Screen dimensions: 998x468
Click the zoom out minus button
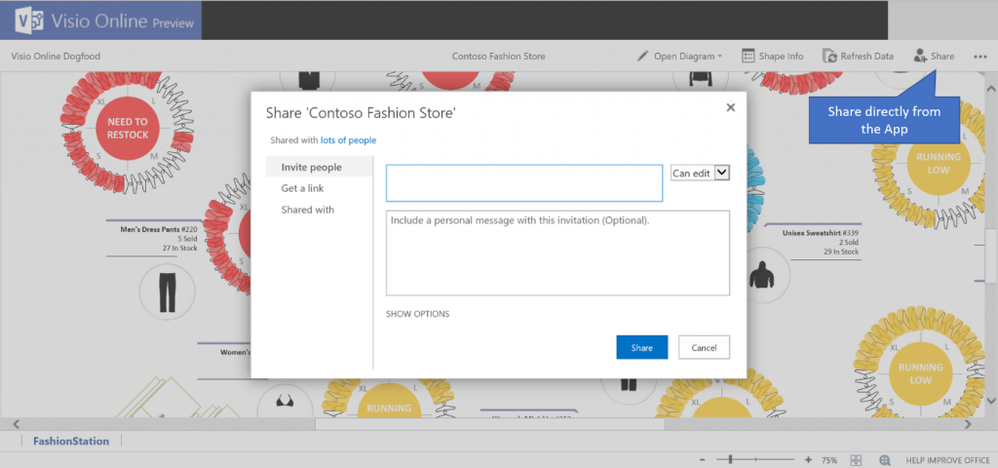[x=702, y=460]
